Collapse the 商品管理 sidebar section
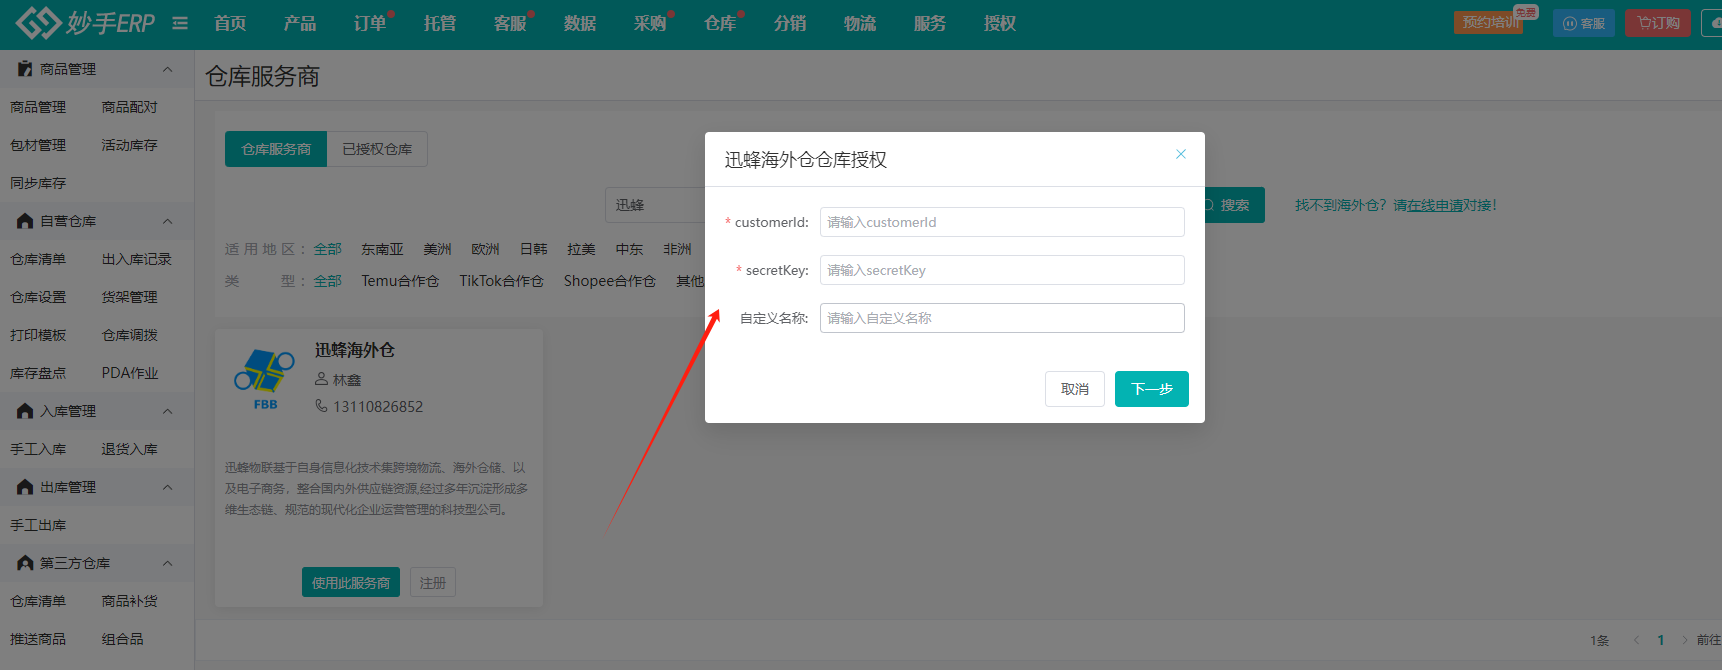Image resolution: width=1722 pixels, height=670 pixels. [x=168, y=69]
